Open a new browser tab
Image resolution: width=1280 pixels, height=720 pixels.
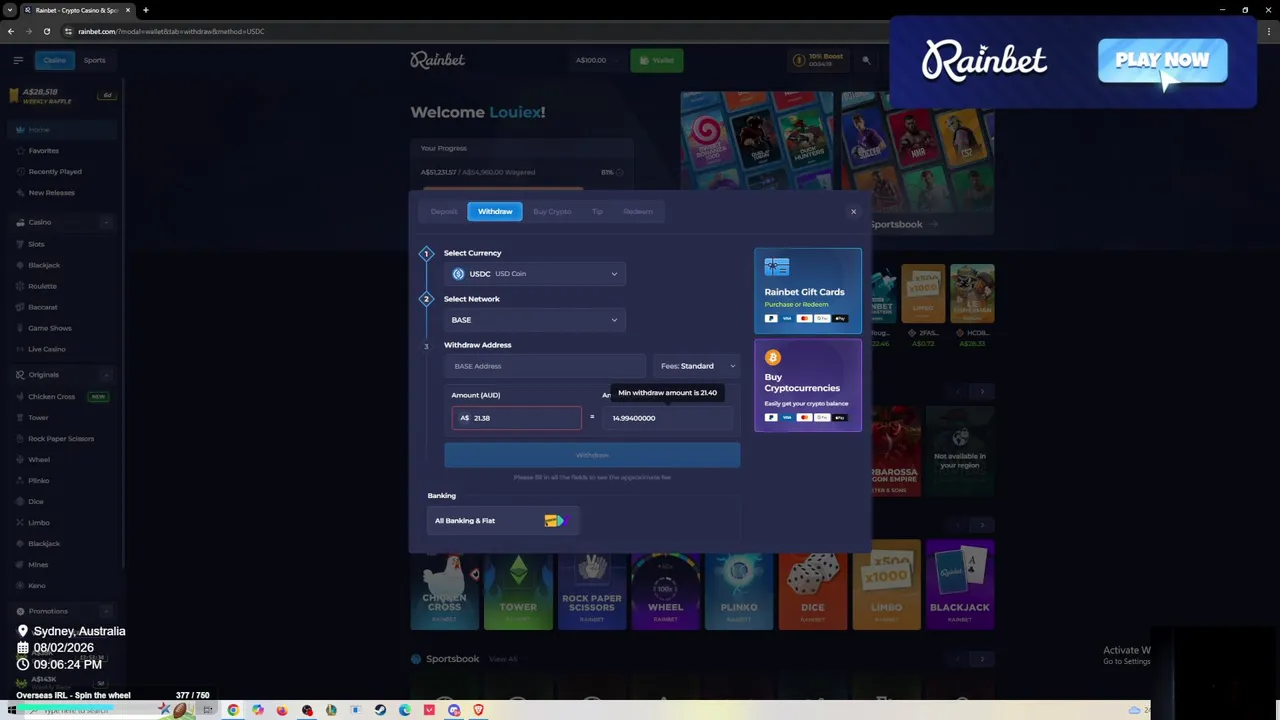[145, 10]
